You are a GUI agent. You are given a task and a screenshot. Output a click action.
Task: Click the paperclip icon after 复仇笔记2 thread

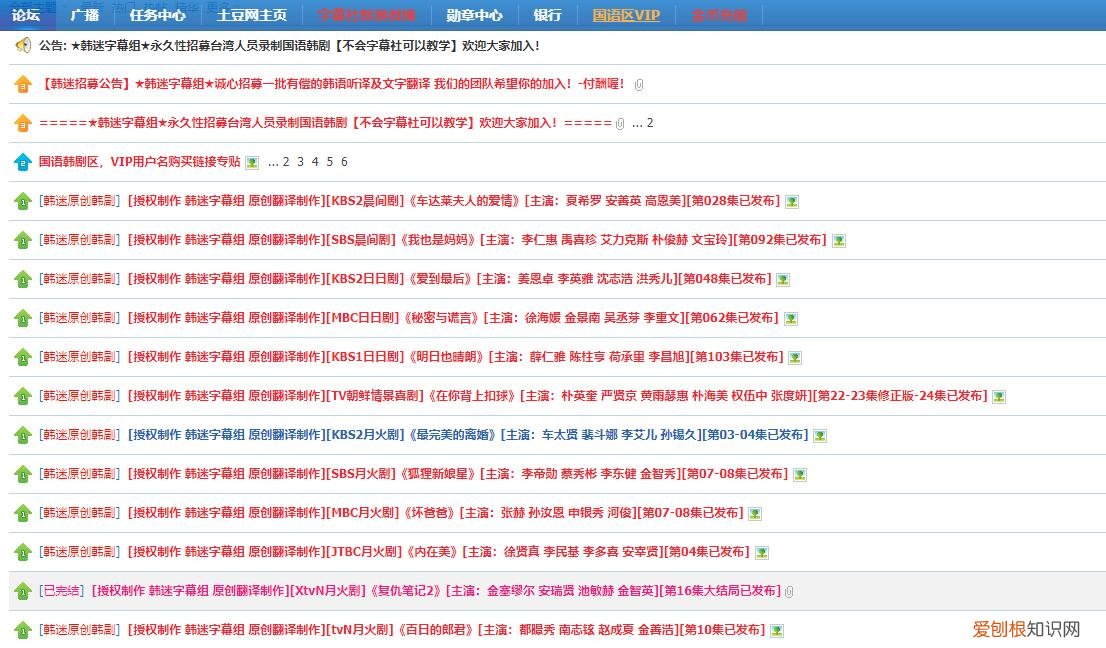click(x=789, y=592)
